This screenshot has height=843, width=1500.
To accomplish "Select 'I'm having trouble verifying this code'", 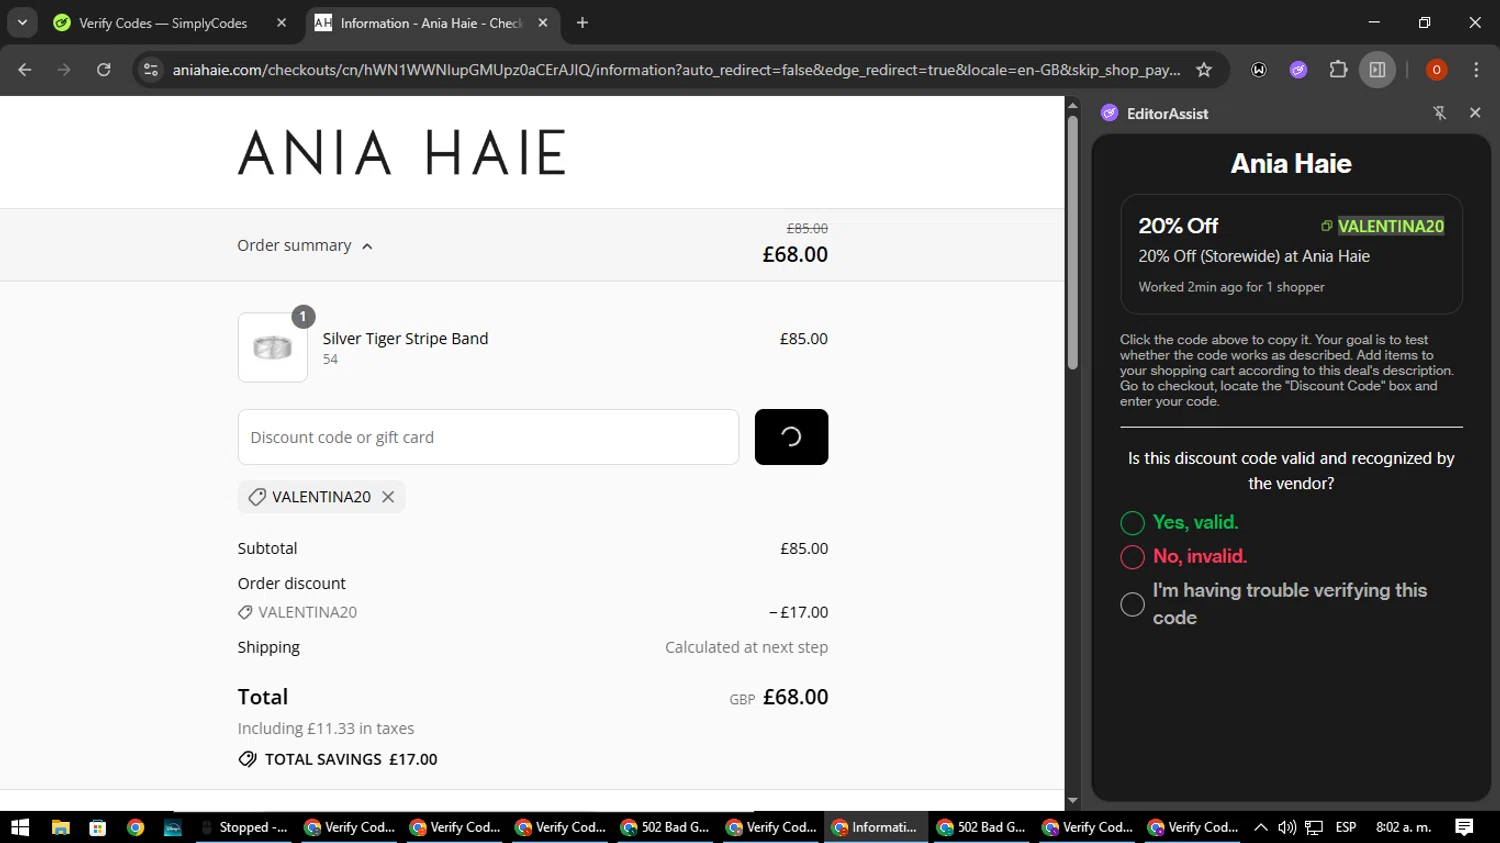I will point(1132,604).
